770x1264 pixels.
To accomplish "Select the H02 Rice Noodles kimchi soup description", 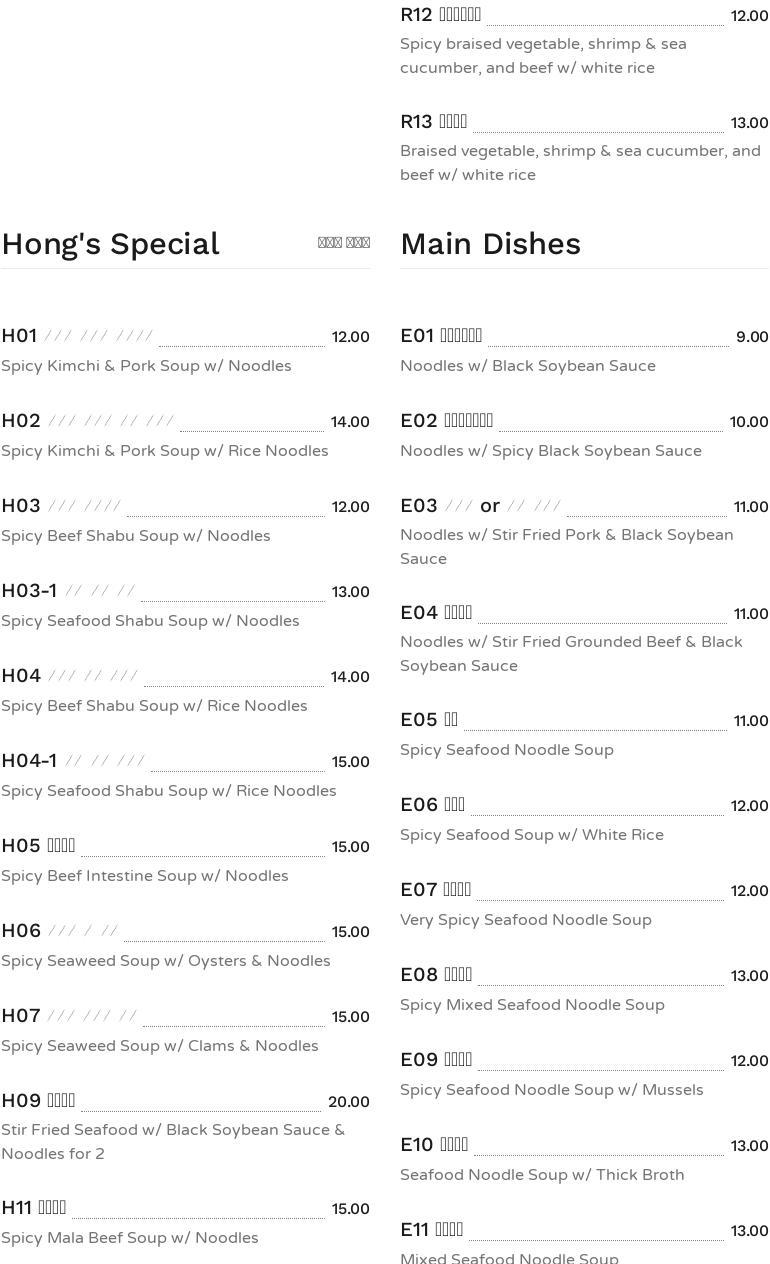I will [x=164, y=451].
